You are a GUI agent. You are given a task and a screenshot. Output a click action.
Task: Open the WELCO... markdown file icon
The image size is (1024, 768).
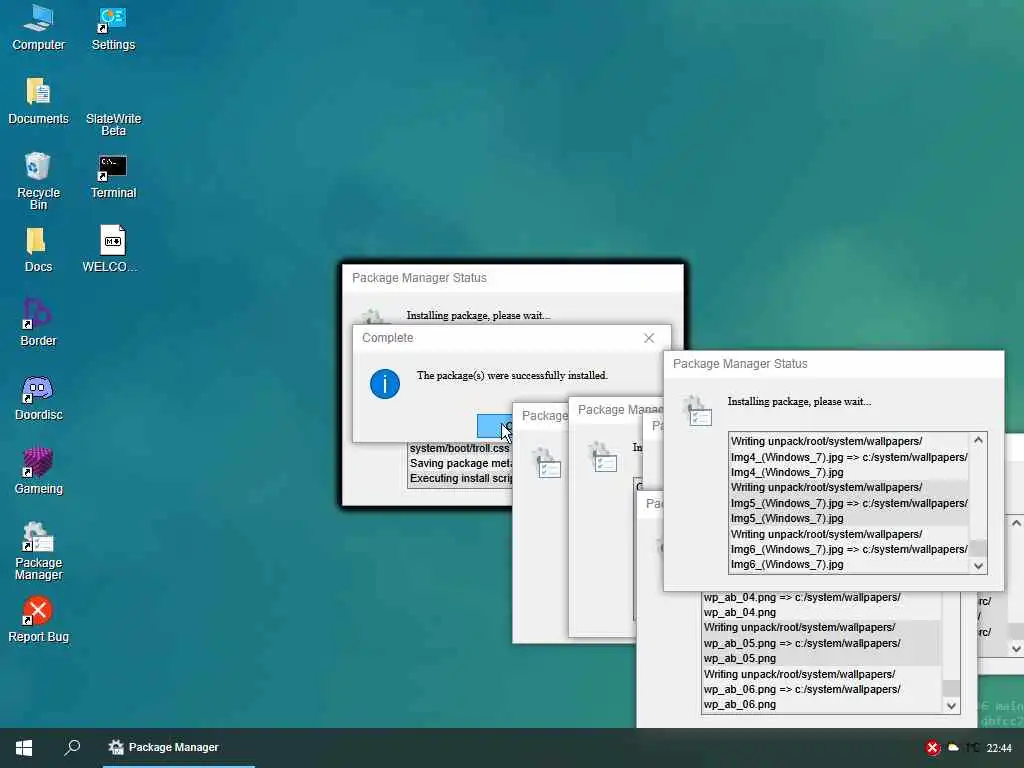point(111,249)
